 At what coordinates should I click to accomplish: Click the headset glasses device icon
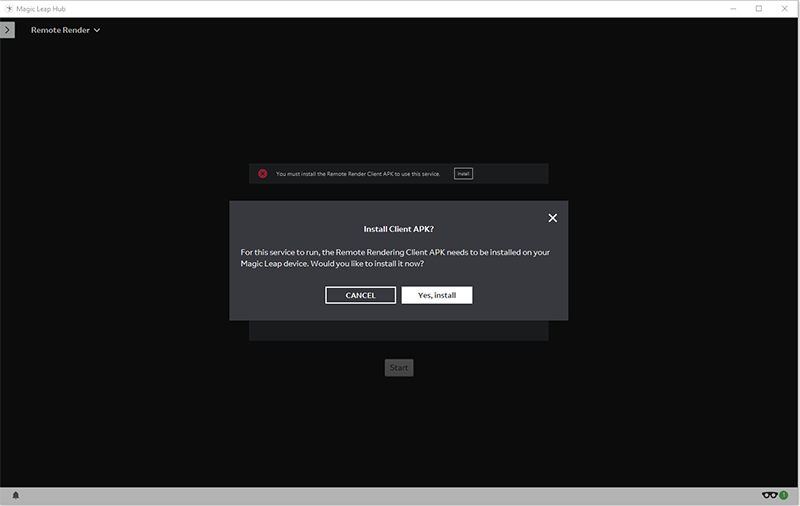pyautogui.click(x=769, y=495)
